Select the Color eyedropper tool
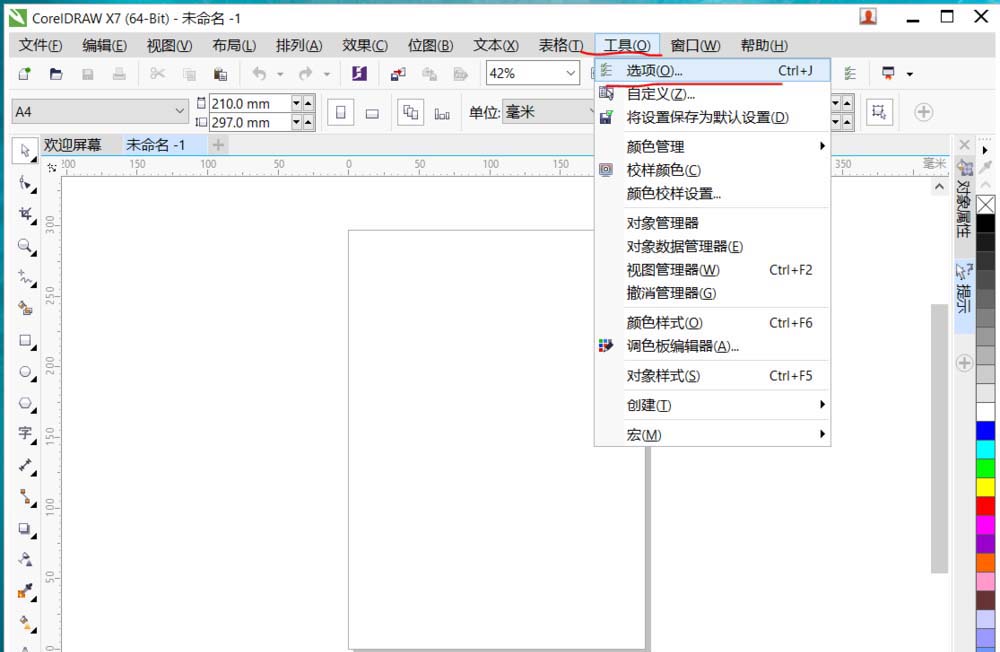 coord(26,591)
